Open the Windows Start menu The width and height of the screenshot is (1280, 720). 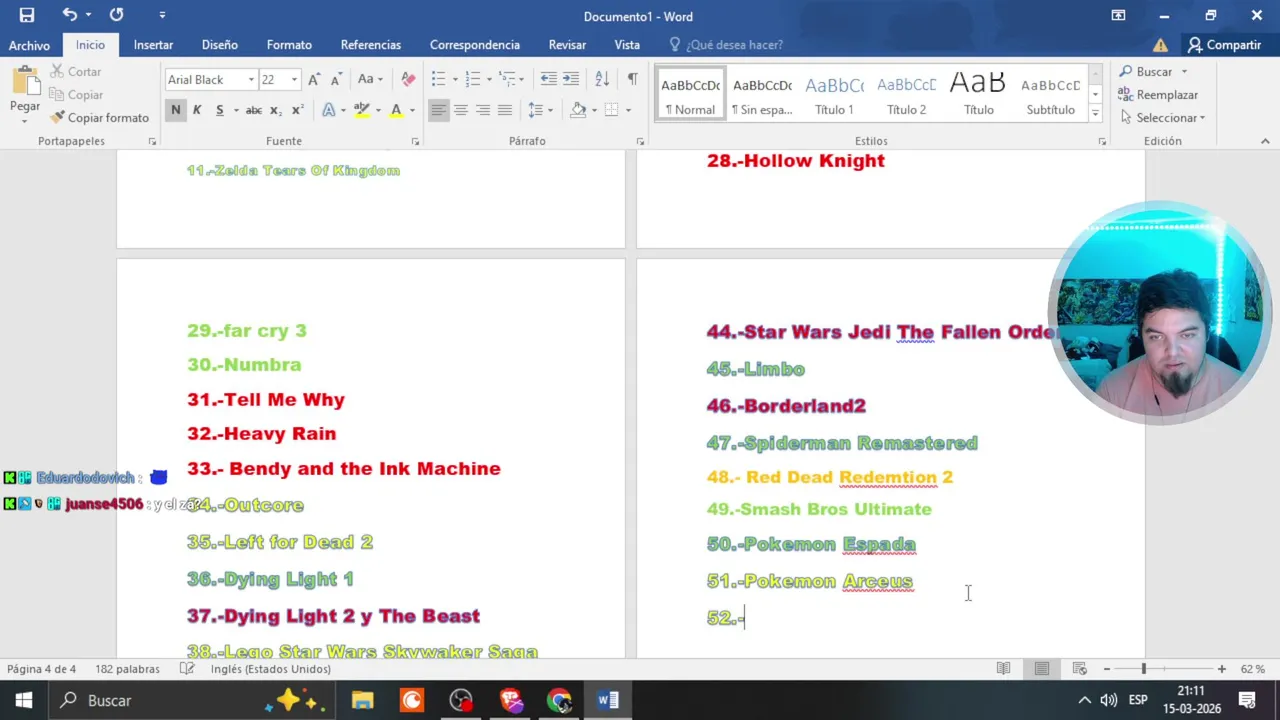coord(24,700)
